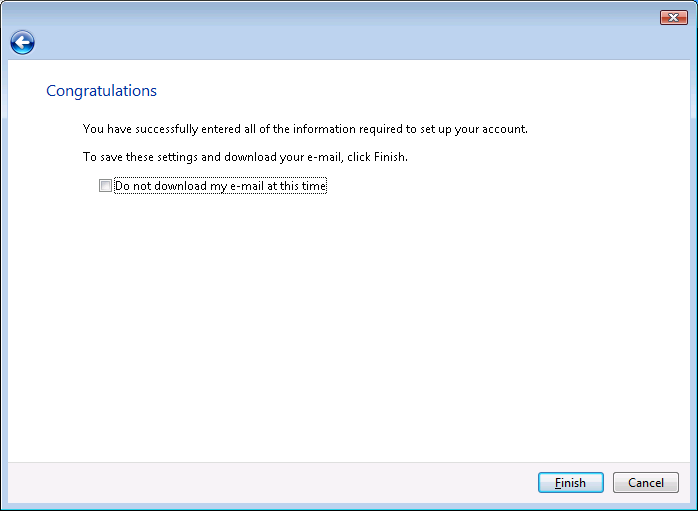Click the blue header strip beside back arrow
Image resolution: width=698 pixels, height=511 pixels.
point(350,42)
